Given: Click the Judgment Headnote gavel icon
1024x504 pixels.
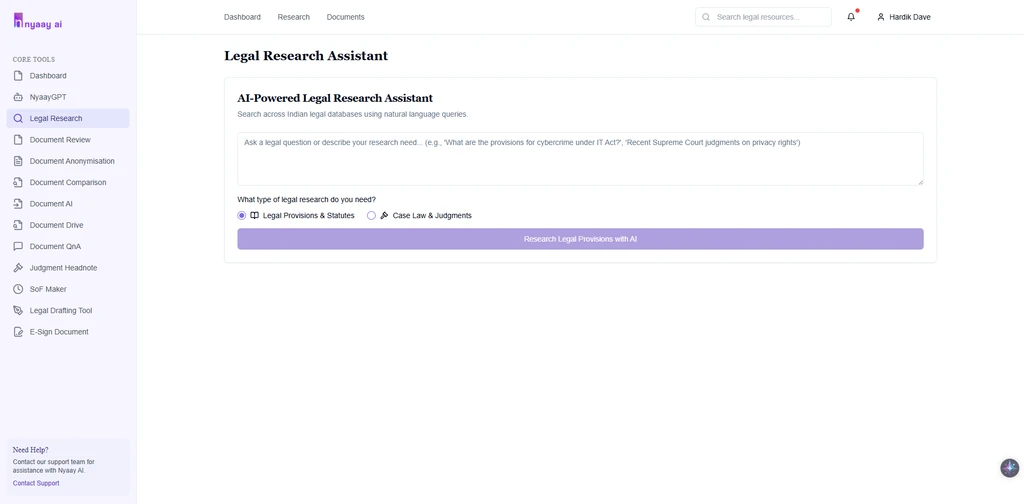Looking at the screenshot, I should pyautogui.click(x=18, y=268).
